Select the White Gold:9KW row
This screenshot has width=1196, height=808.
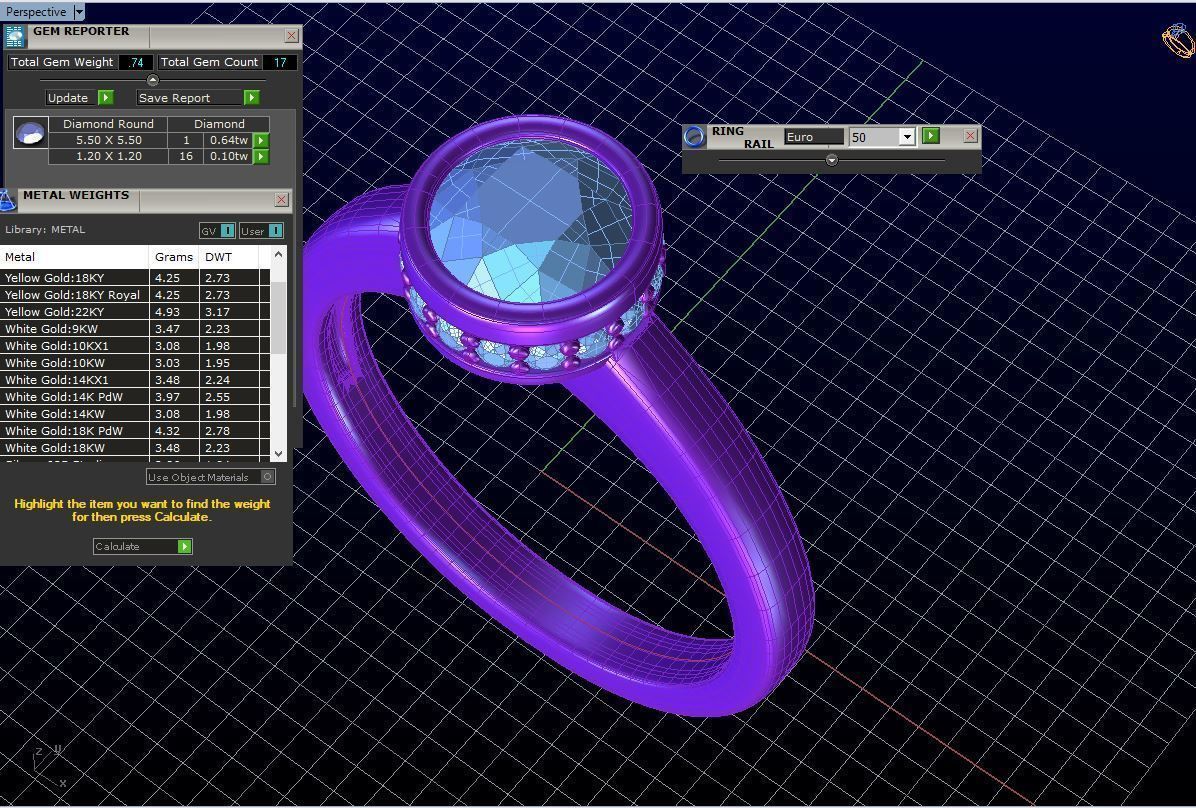click(x=134, y=329)
